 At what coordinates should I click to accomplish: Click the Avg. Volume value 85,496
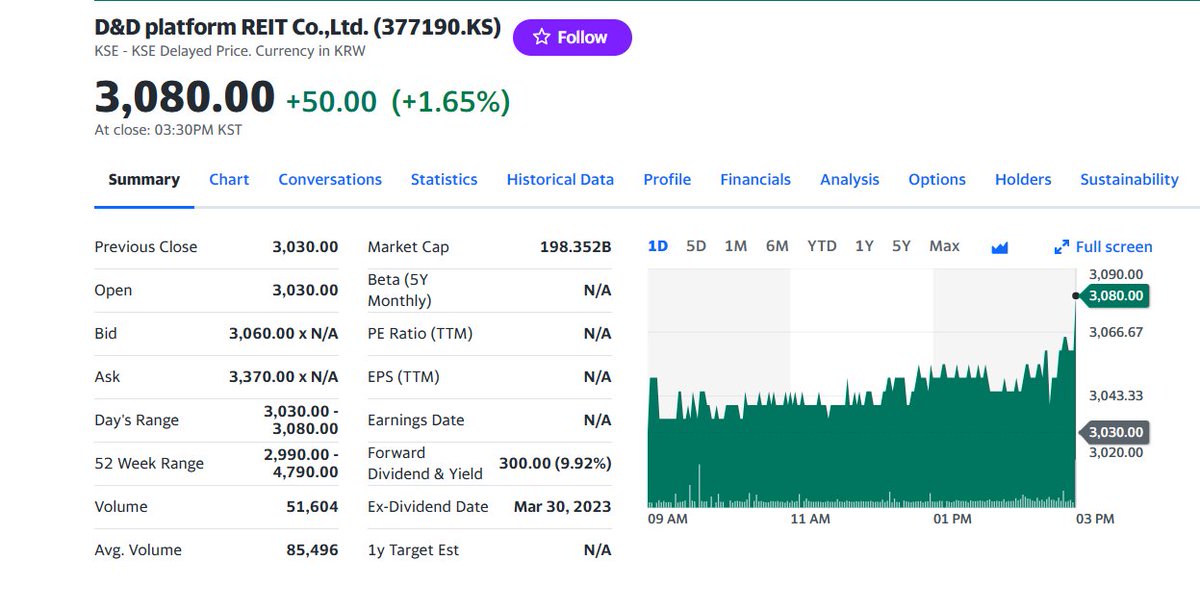point(312,550)
